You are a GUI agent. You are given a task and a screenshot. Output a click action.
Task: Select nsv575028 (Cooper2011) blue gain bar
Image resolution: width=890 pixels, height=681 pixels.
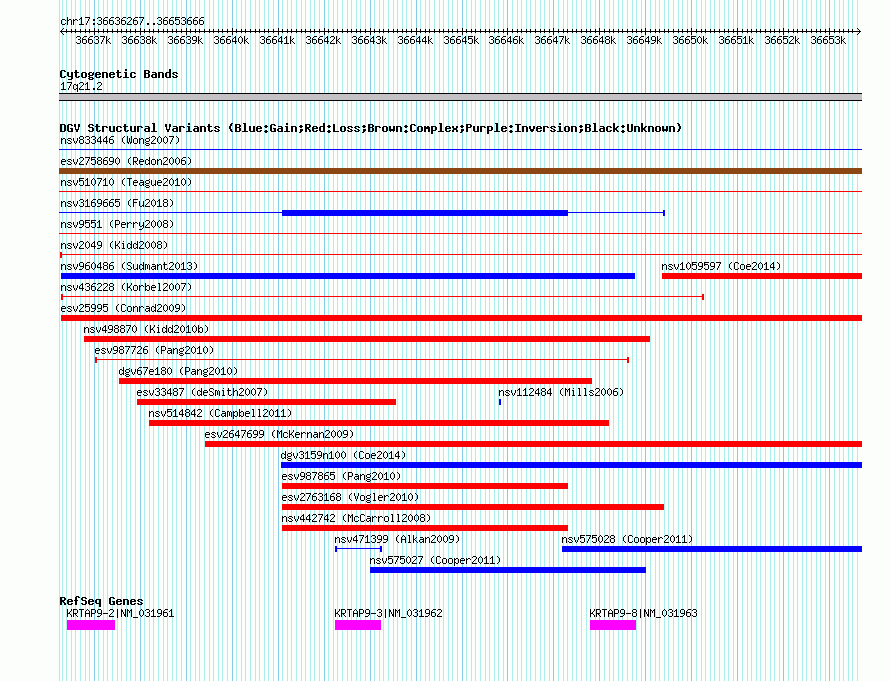pos(712,549)
